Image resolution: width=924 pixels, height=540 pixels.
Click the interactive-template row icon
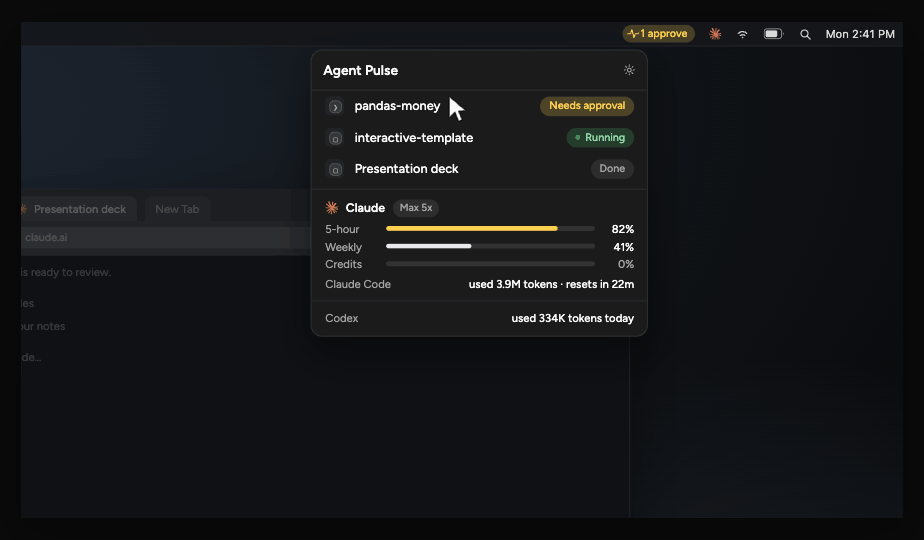point(335,139)
